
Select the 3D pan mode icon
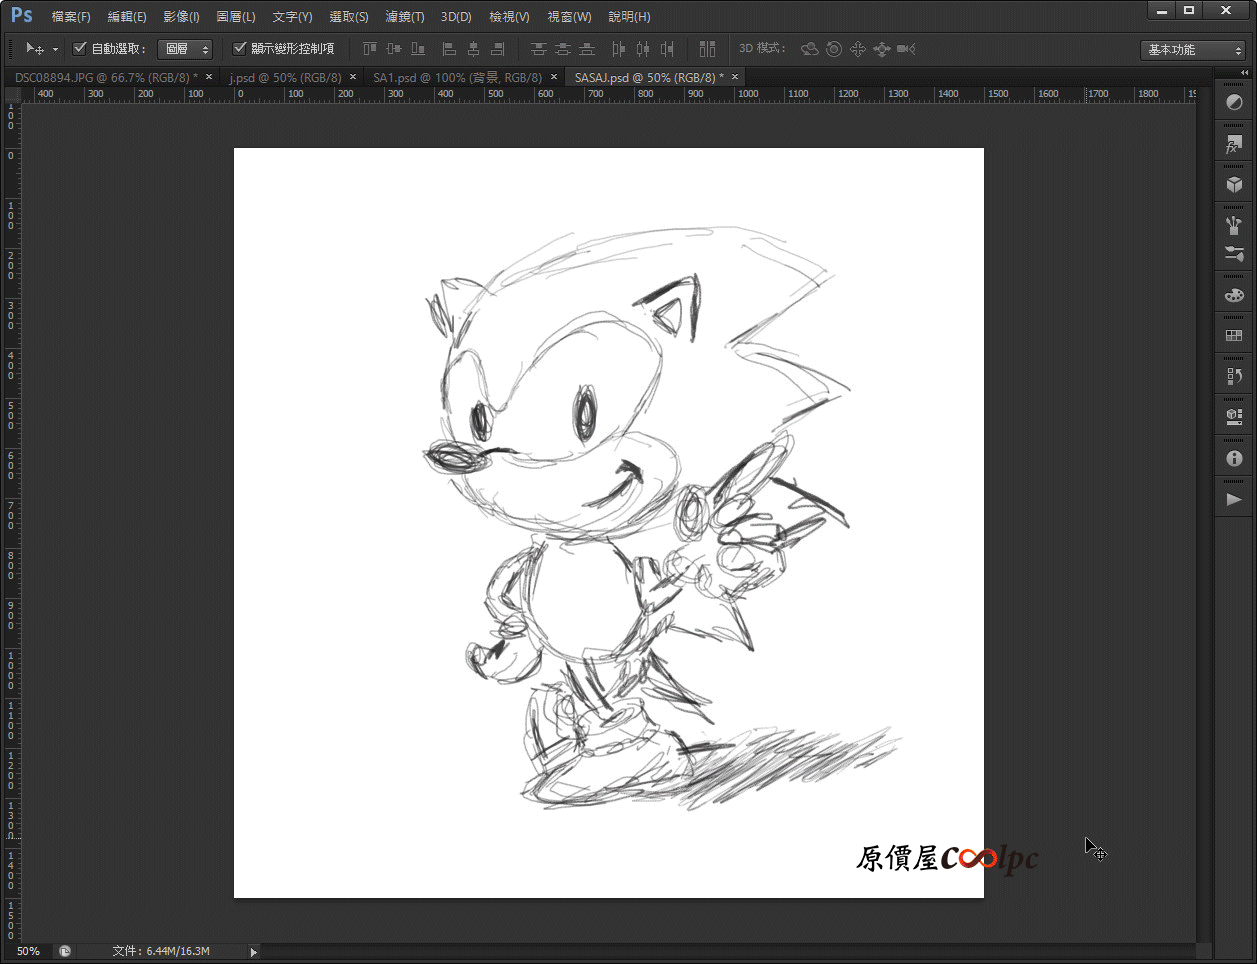pos(858,48)
